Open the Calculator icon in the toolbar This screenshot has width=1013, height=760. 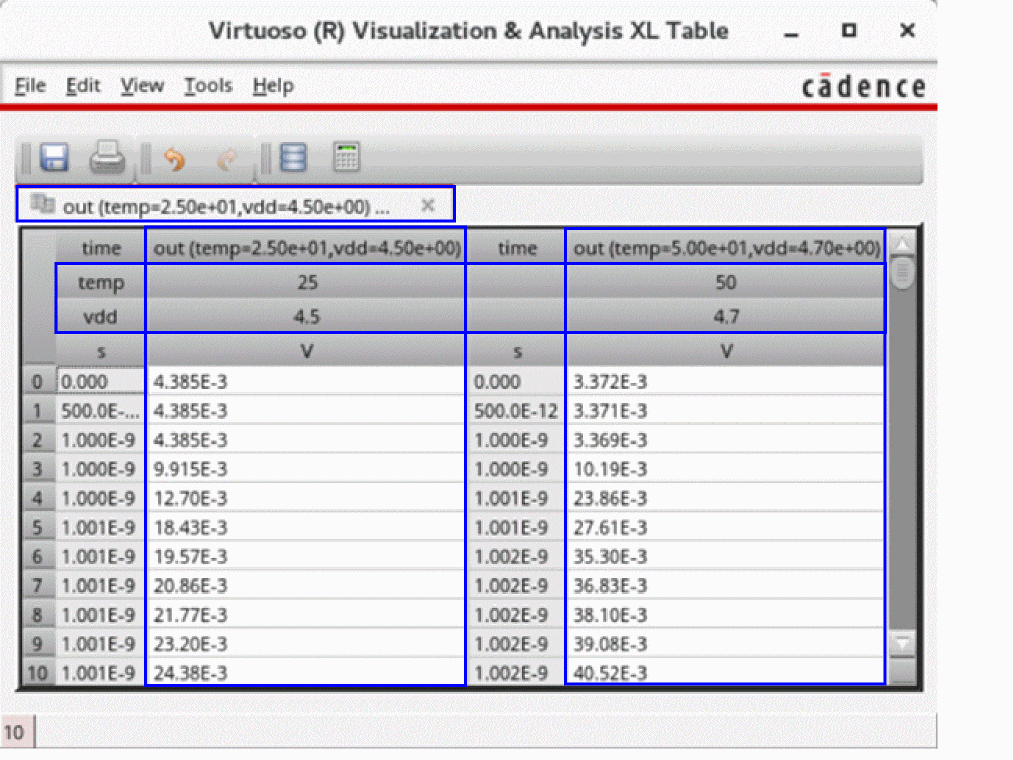pyautogui.click(x=346, y=158)
